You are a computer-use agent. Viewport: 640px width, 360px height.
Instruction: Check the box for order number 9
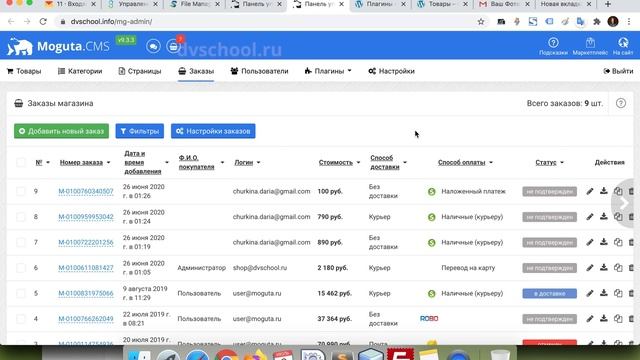click(20, 191)
